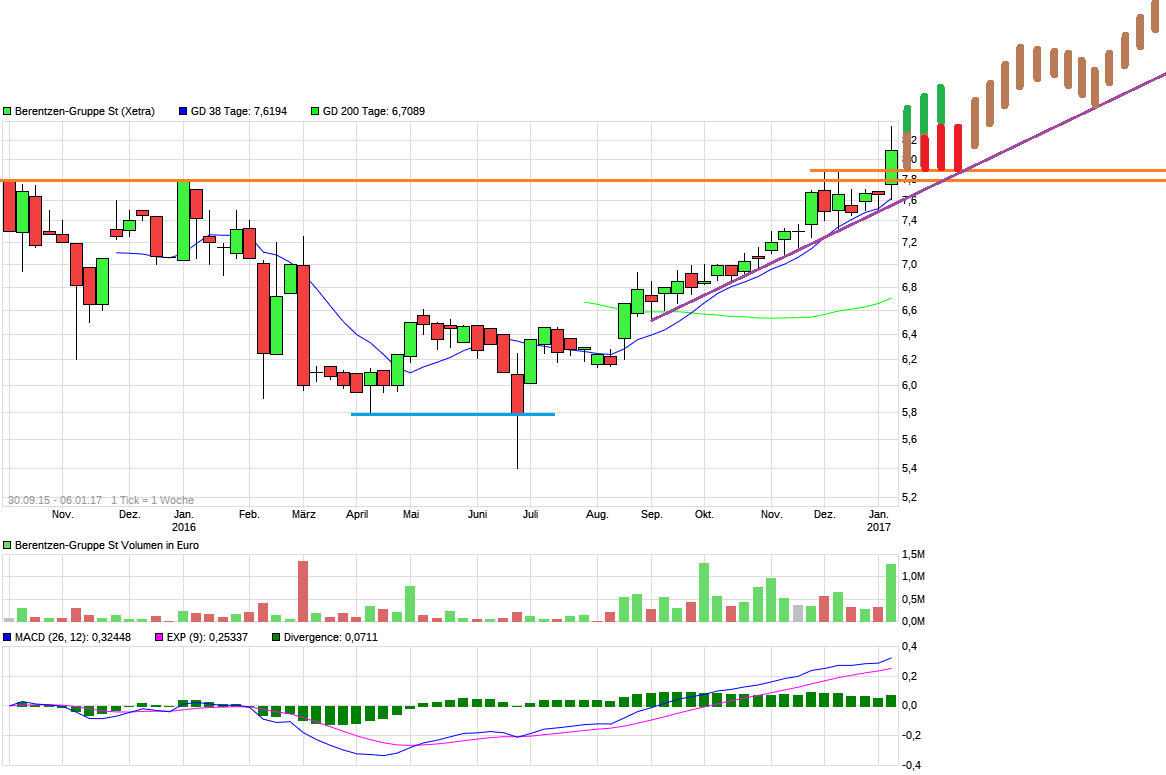Click the blue GD 38 Tage legend square

coord(183,112)
